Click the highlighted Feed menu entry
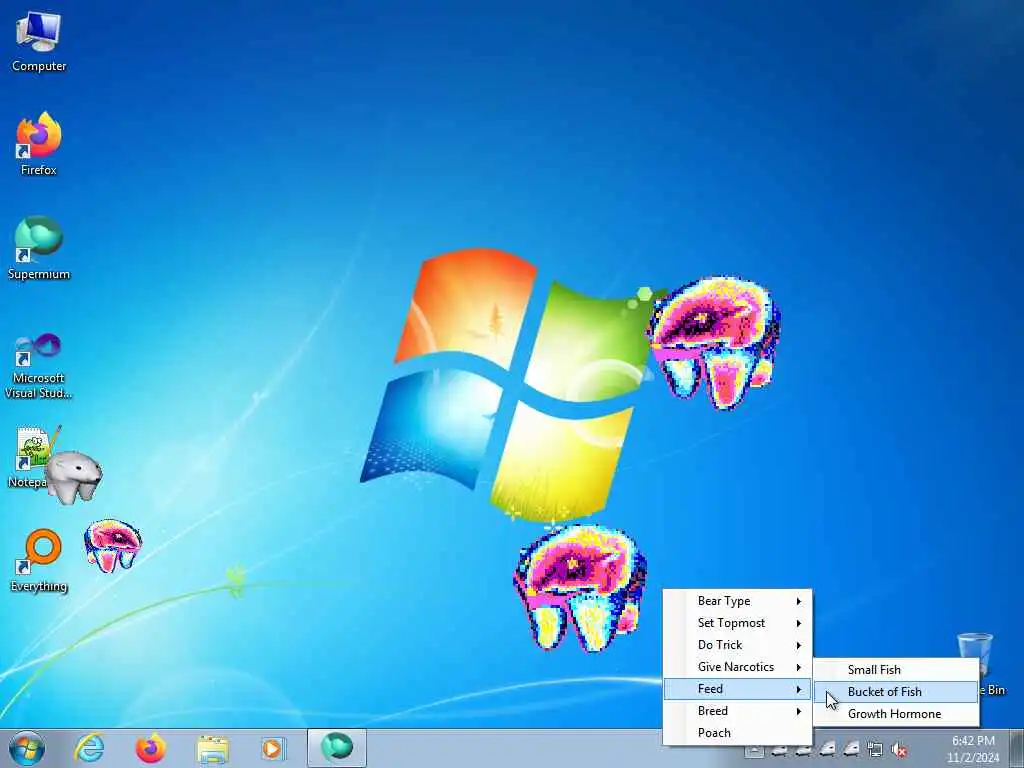The image size is (1024, 768). [x=737, y=689]
